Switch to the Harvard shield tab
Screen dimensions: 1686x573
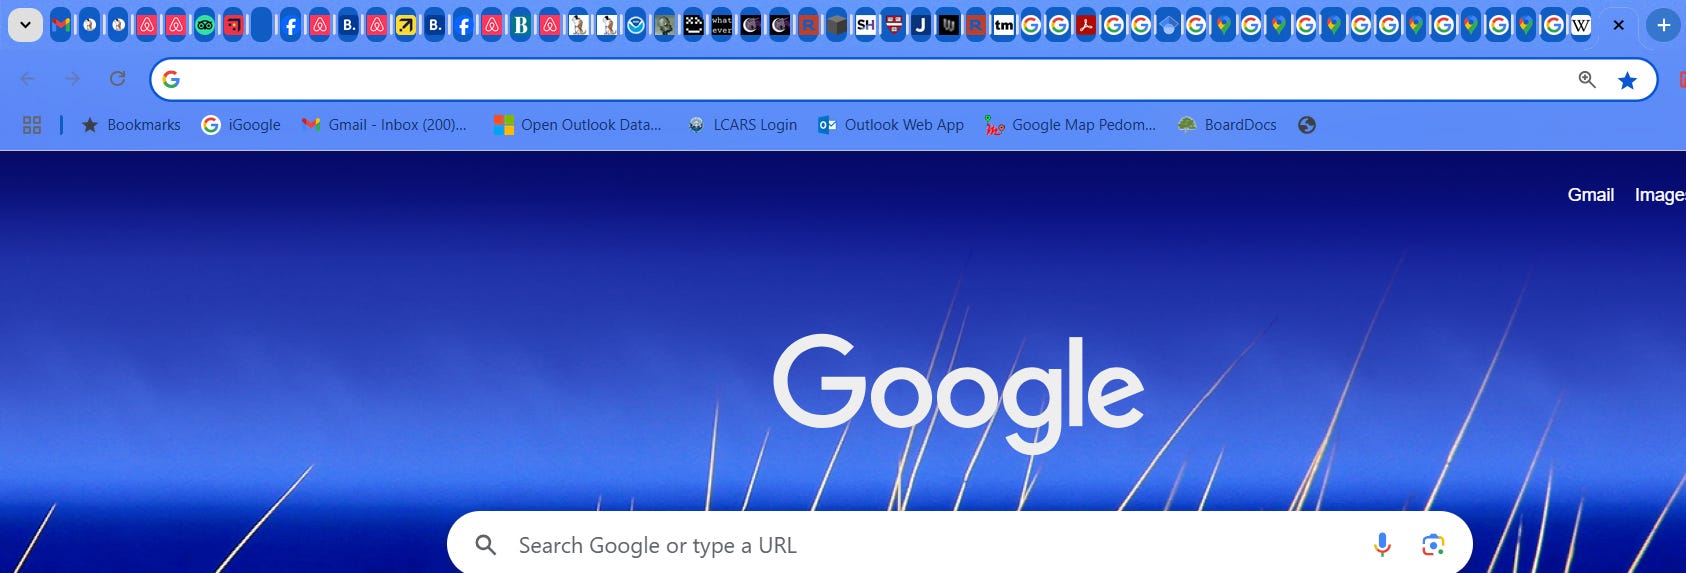[x=894, y=25]
